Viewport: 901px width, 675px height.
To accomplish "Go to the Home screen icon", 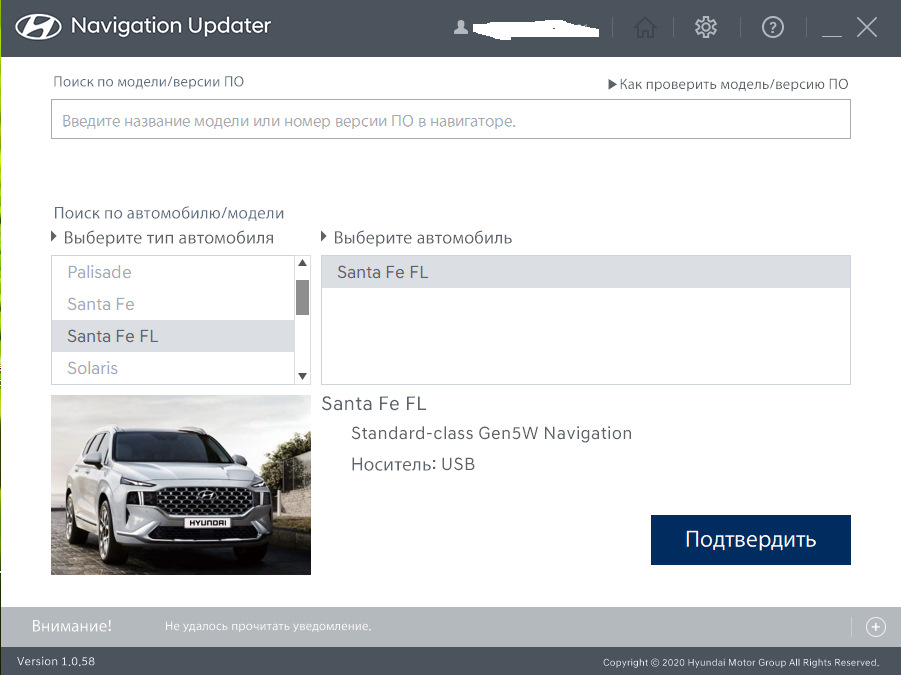I will point(645,27).
